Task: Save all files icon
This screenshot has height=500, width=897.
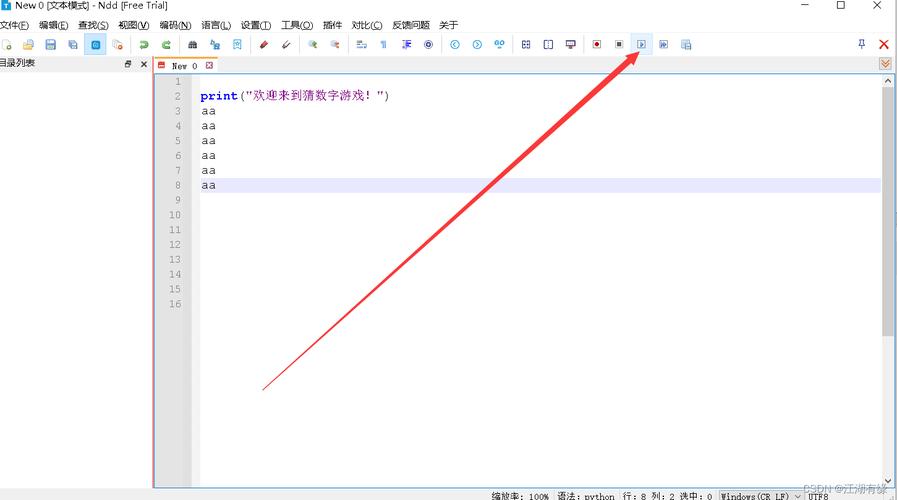Action: pyautogui.click(x=73, y=45)
